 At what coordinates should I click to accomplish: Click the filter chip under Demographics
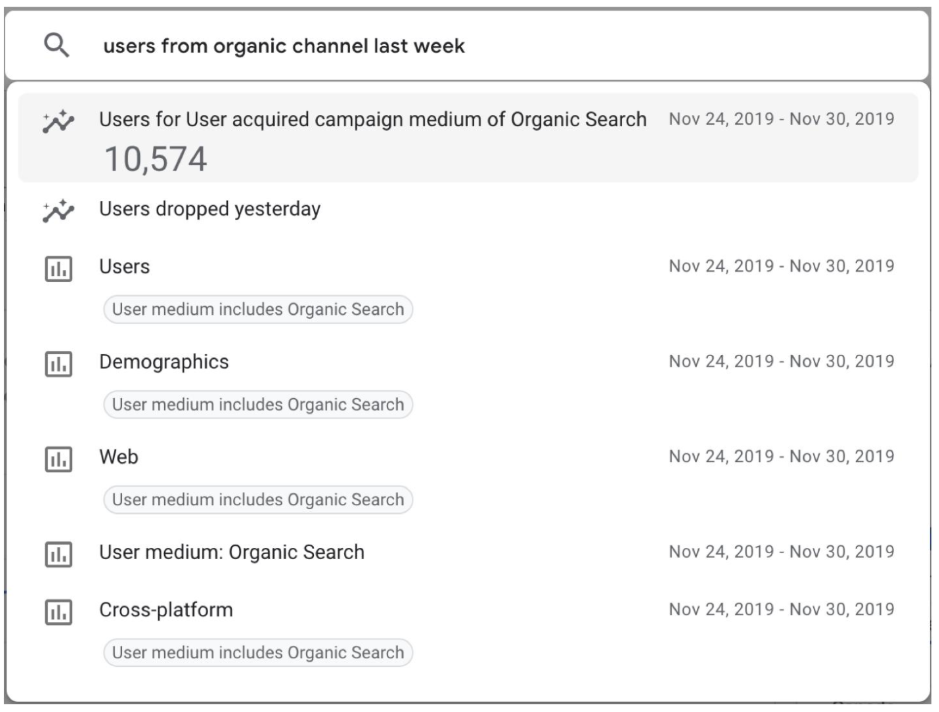tap(258, 405)
